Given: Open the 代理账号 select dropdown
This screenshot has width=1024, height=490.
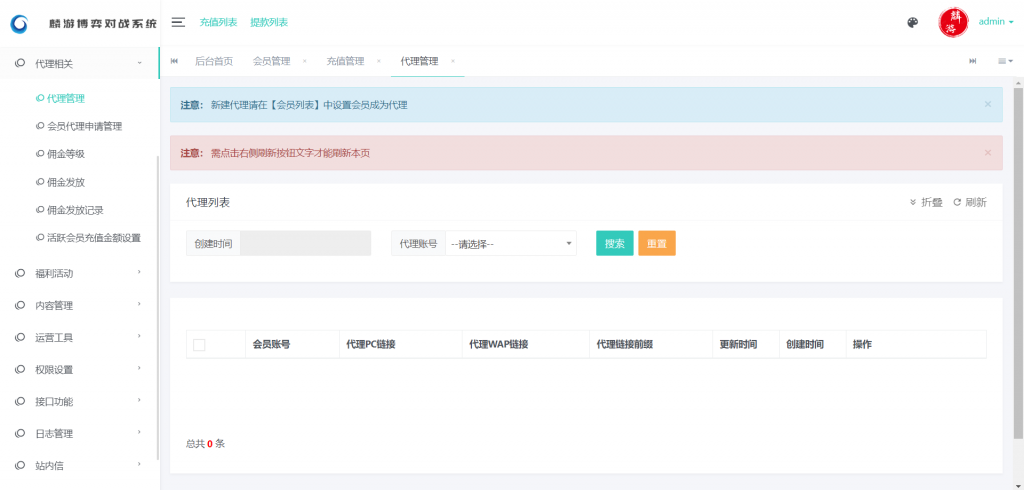Looking at the screenshot, I should point(511,244).
